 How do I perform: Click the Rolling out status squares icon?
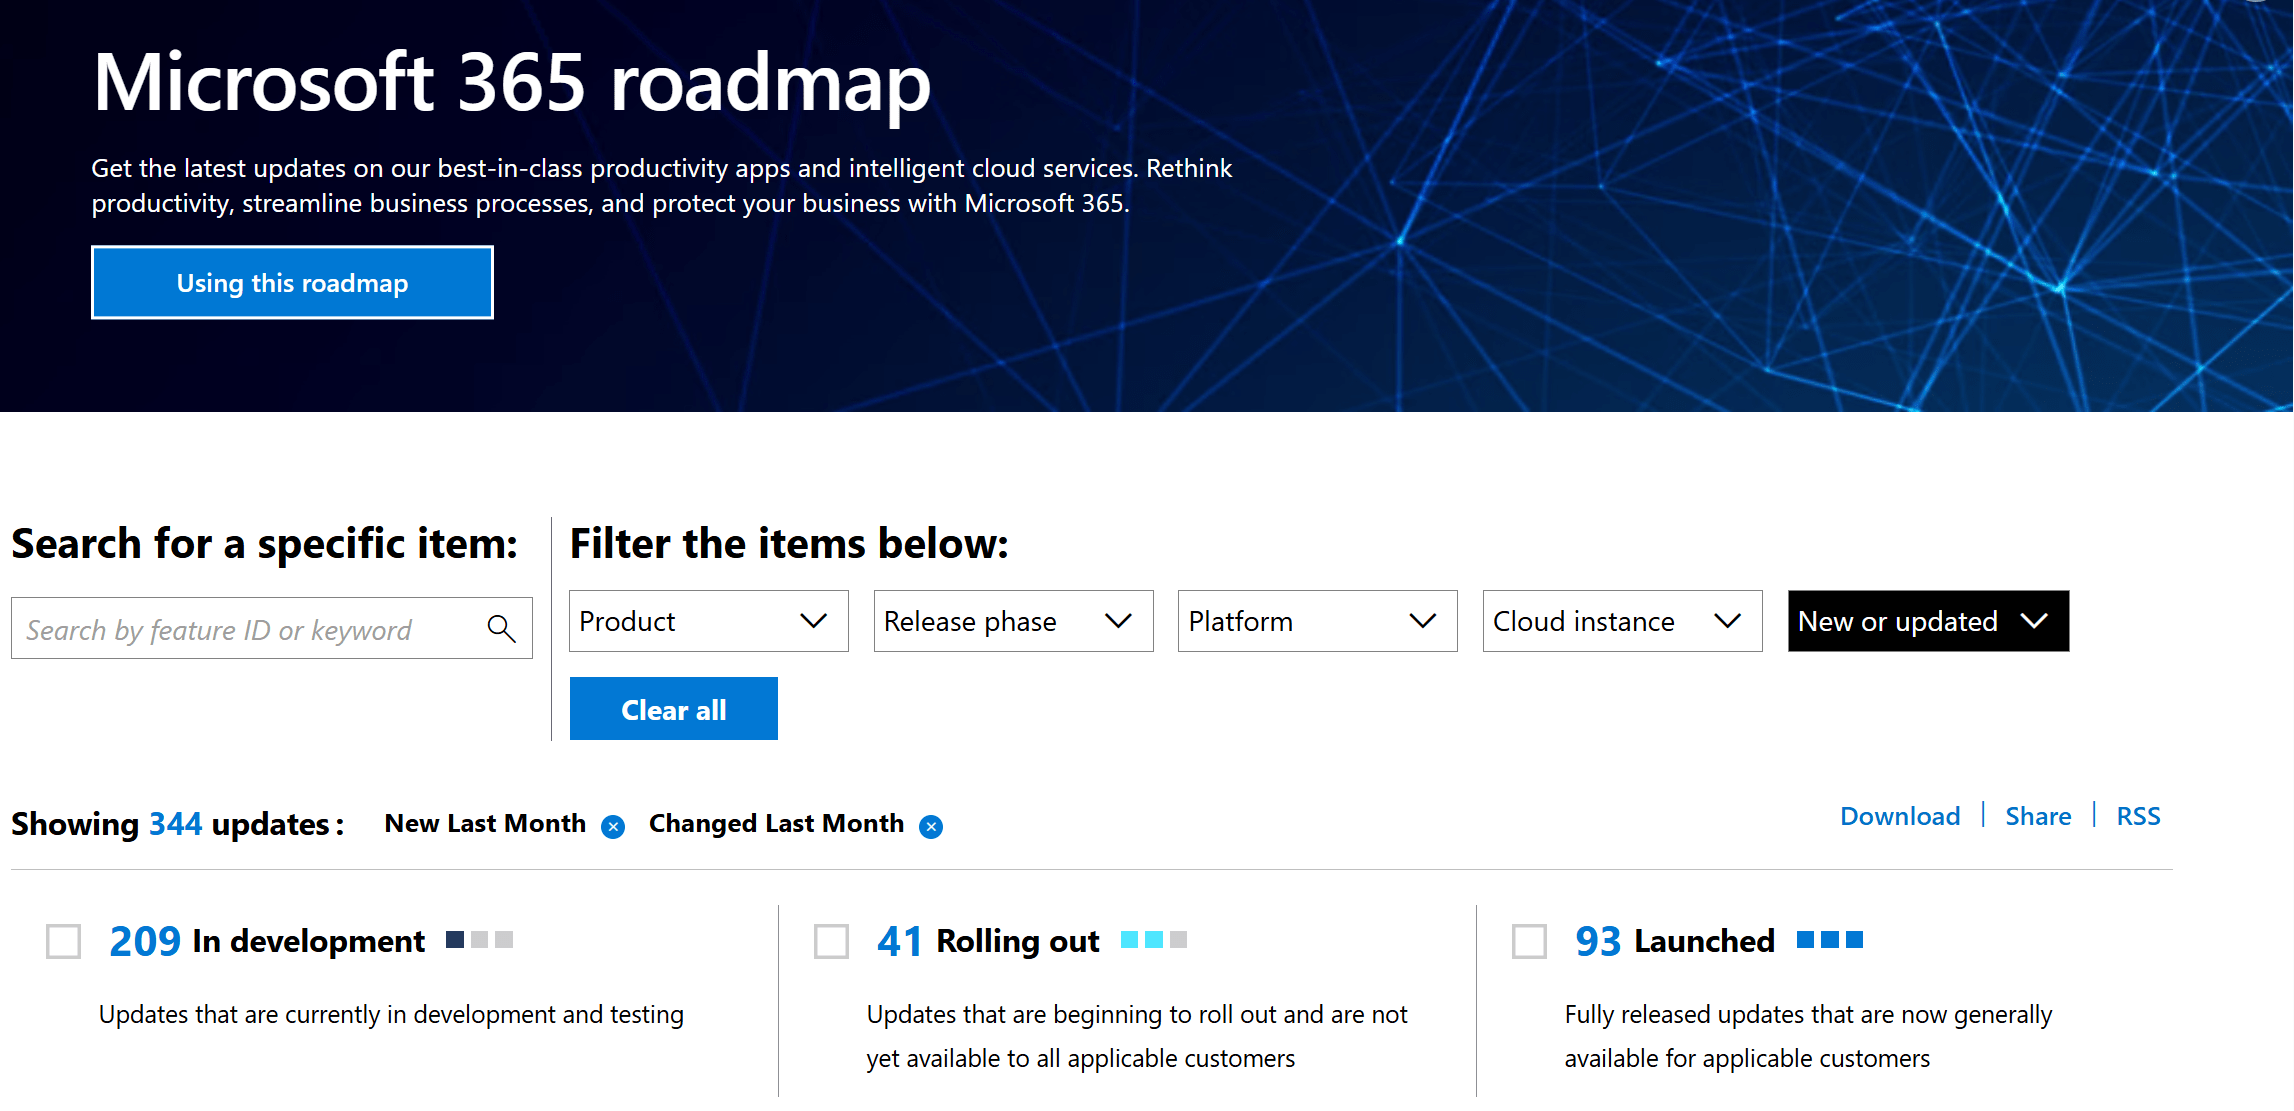[1153, 940]
